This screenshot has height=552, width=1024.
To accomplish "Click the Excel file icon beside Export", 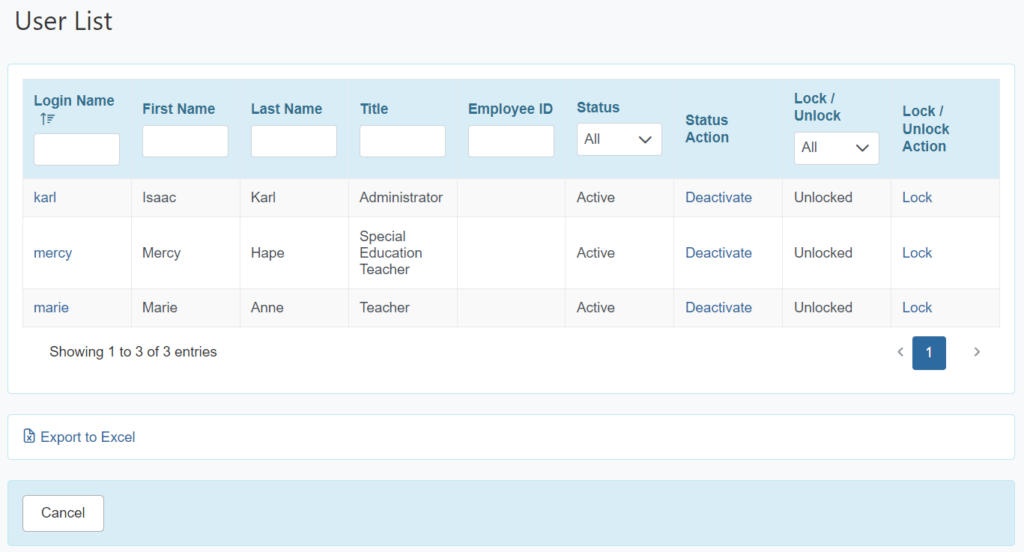I will 29,436.
